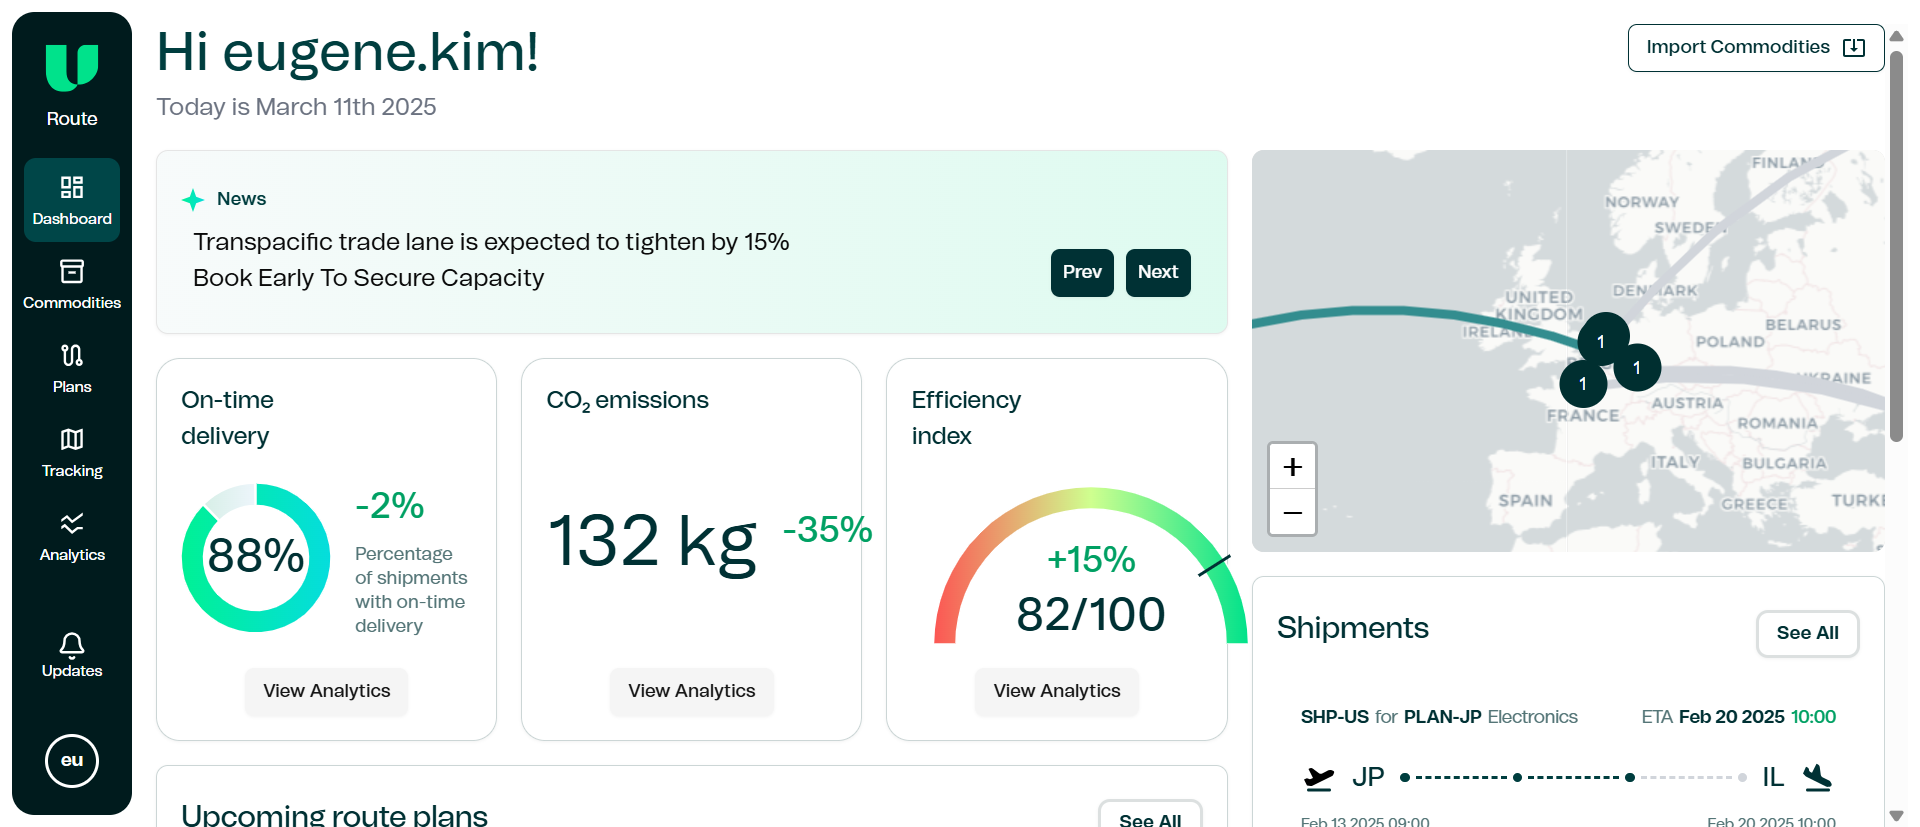Screen dimensions: 1920x827
Task: Zoom in on the map
Action: [1292, 467]
